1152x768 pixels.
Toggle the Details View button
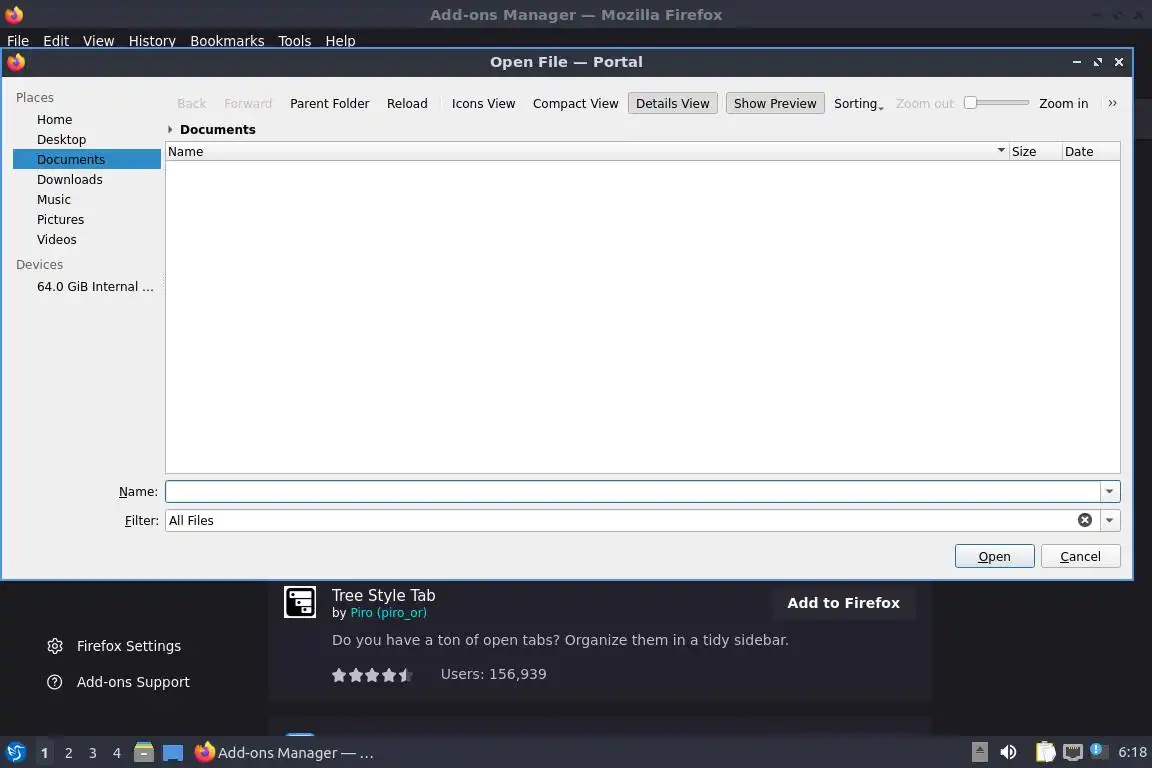click(x=672, y=104)
